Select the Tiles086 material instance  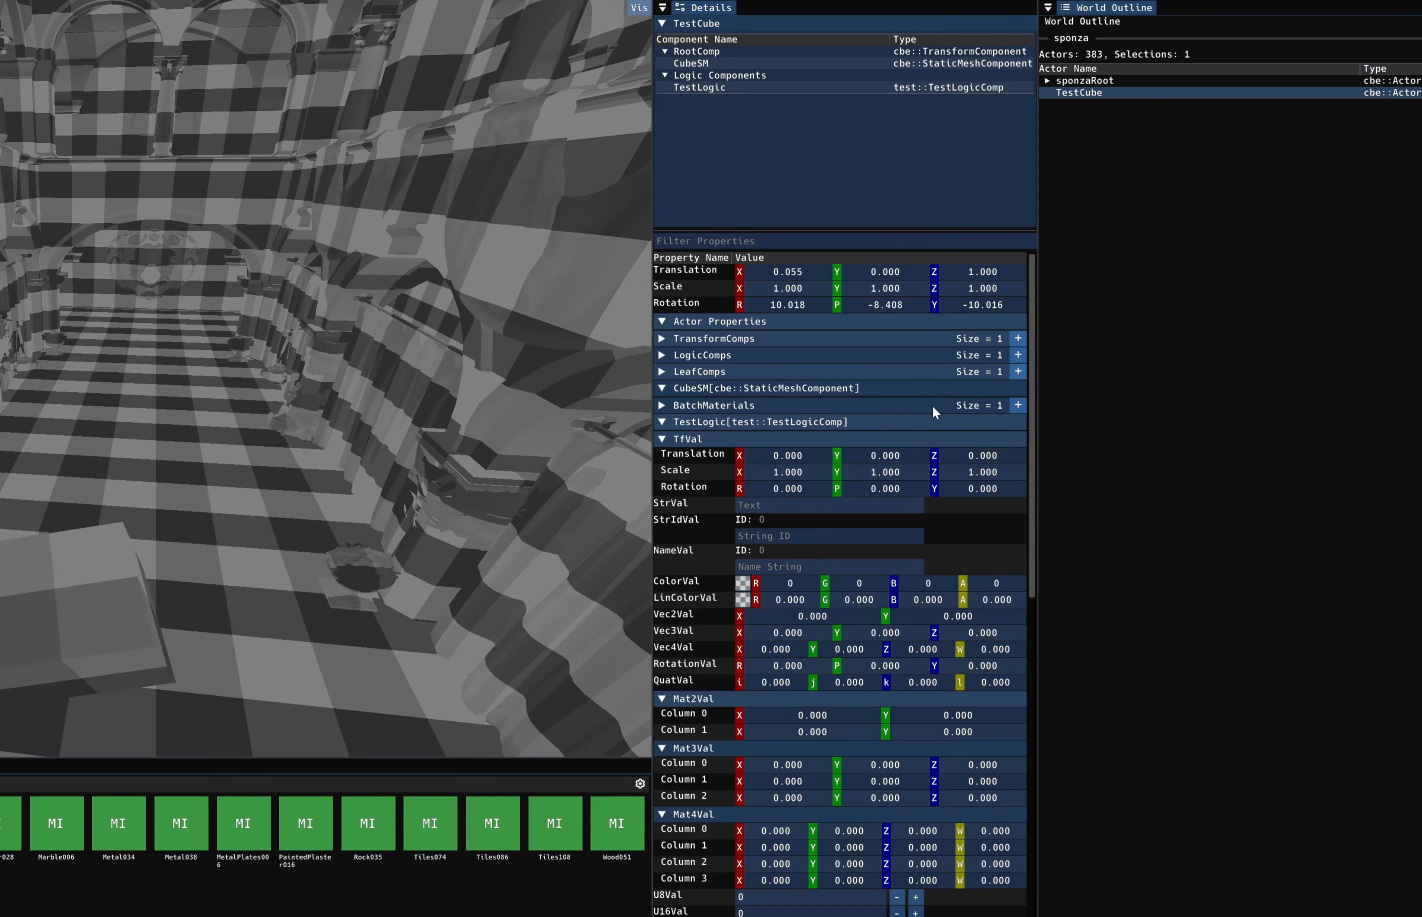click(492, 823)
